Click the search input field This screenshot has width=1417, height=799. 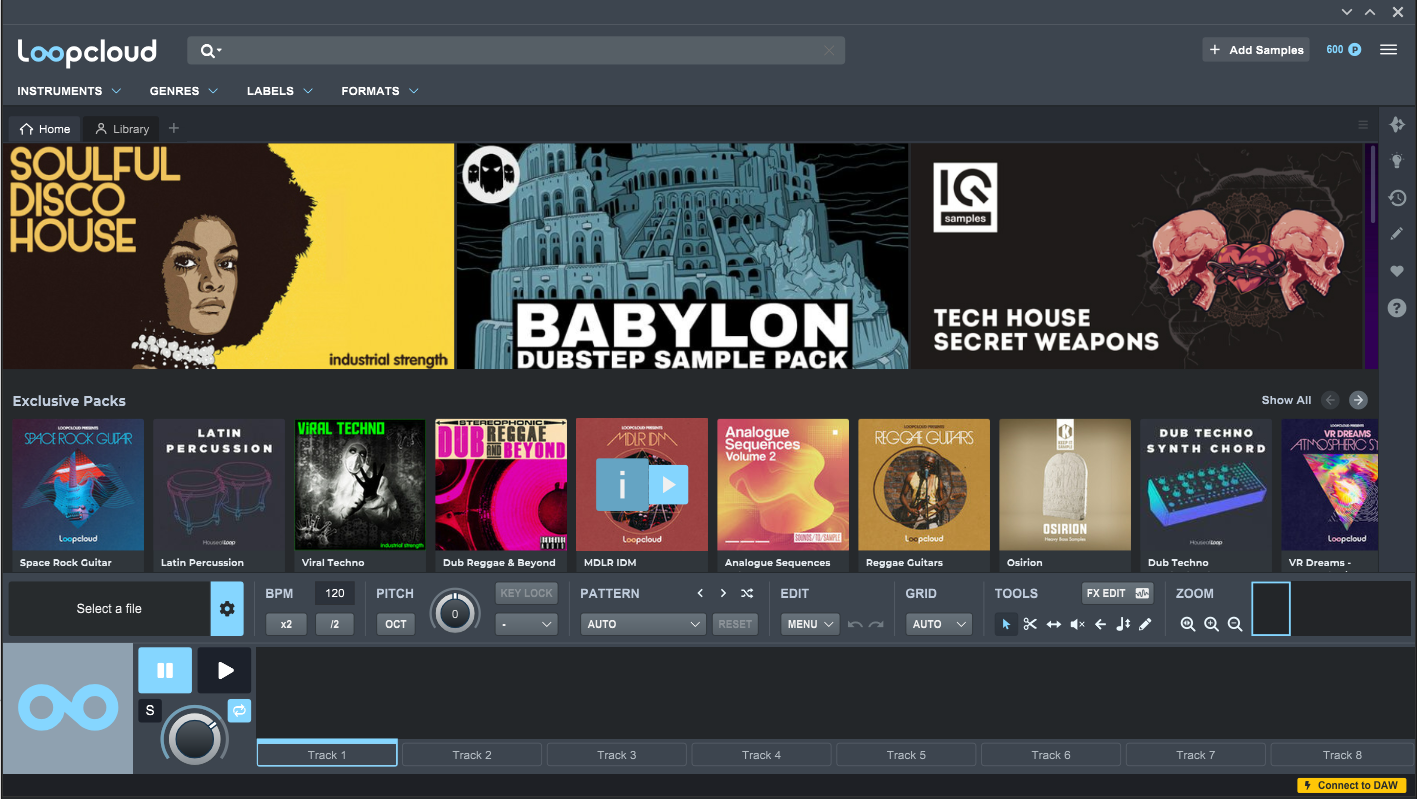pos(516,51)
